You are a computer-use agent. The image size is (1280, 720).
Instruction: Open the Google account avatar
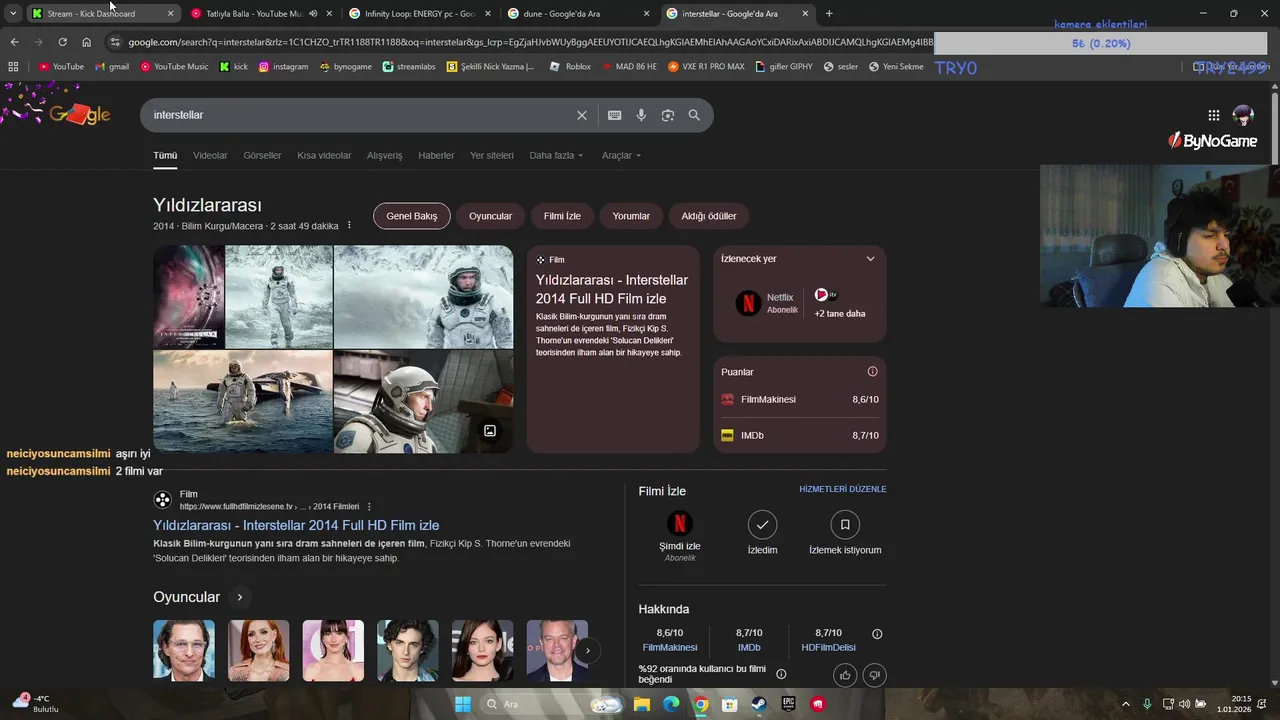pos(1243,115)
